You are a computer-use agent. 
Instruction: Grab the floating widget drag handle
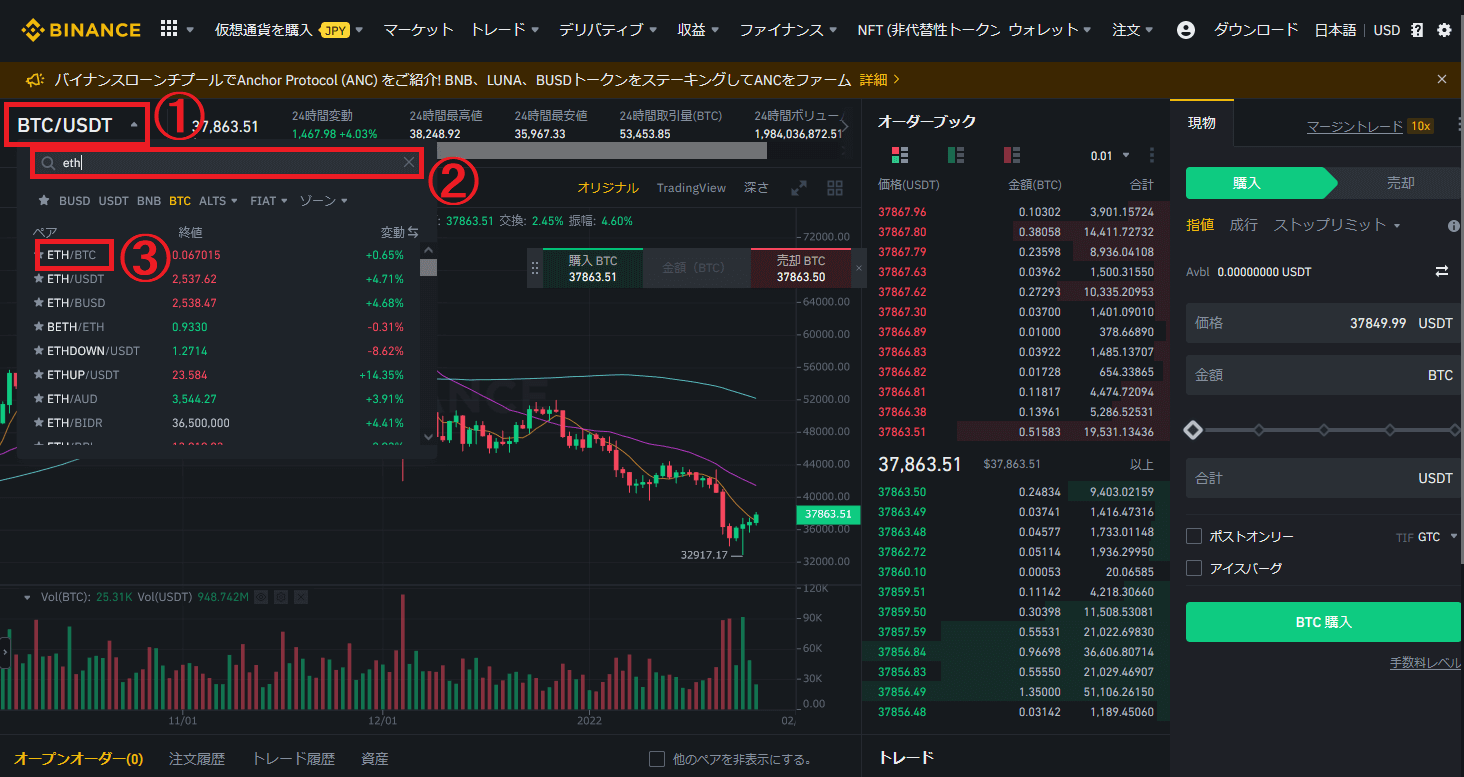[535, 268]
